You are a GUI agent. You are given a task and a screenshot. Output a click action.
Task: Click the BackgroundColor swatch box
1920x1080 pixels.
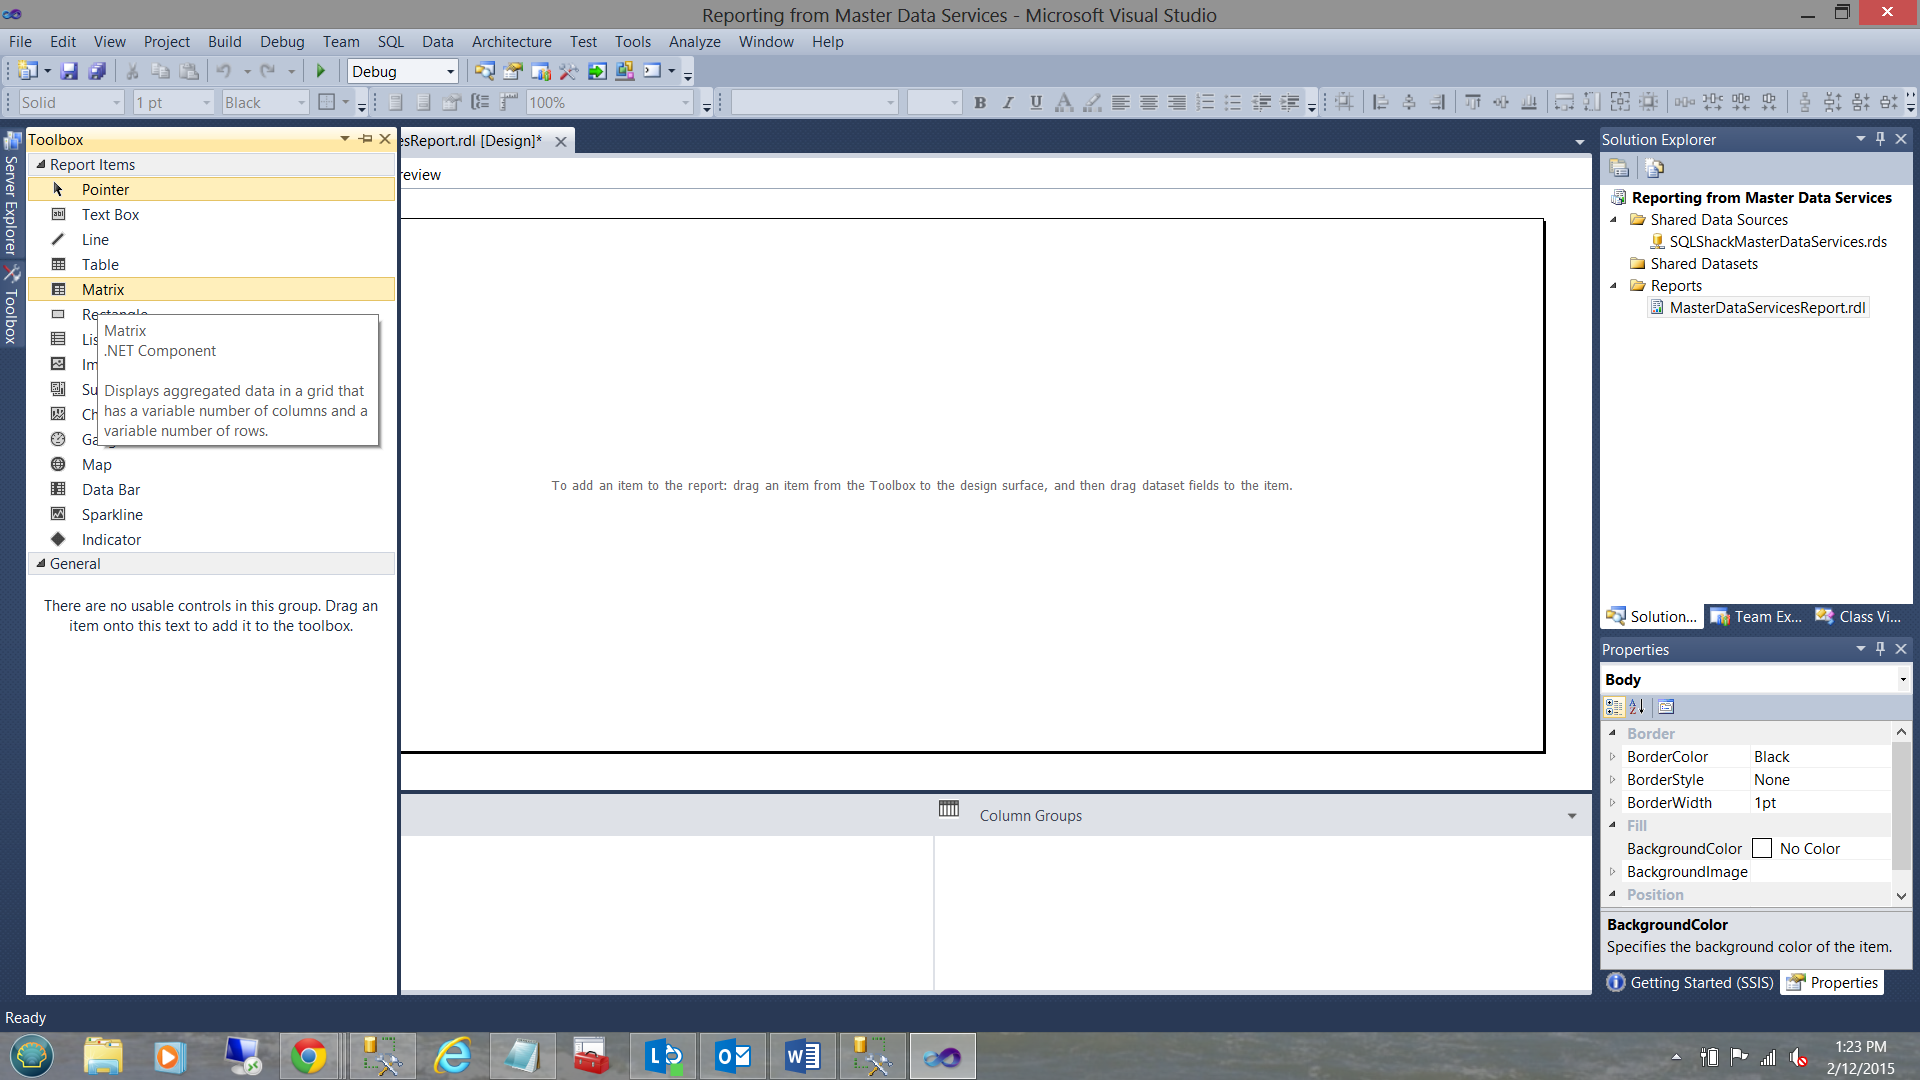(1762, 848)
